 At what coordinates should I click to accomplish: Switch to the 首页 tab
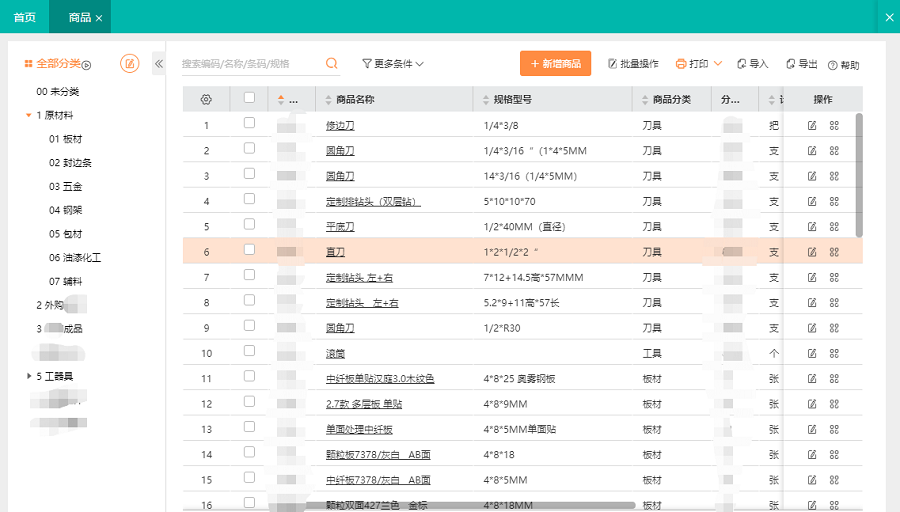click(25, 17)
